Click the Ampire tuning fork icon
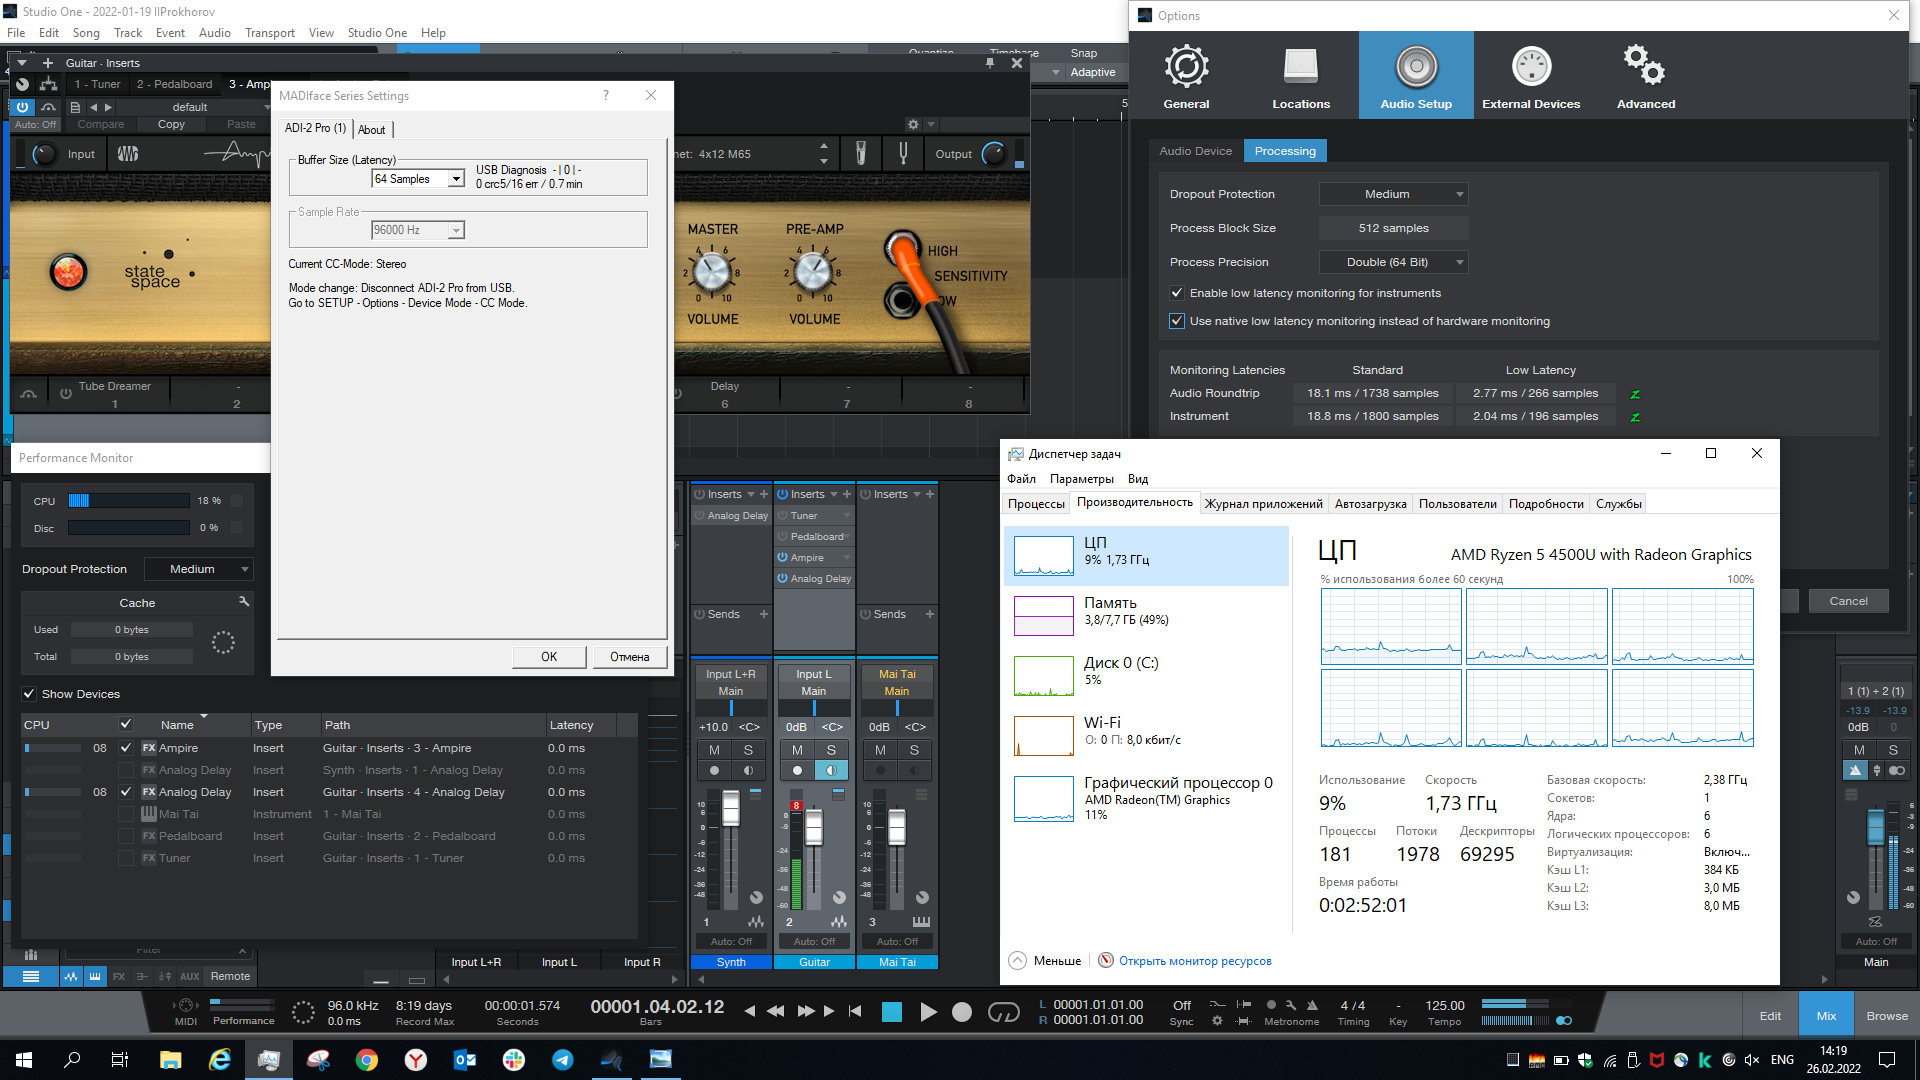 903,153
